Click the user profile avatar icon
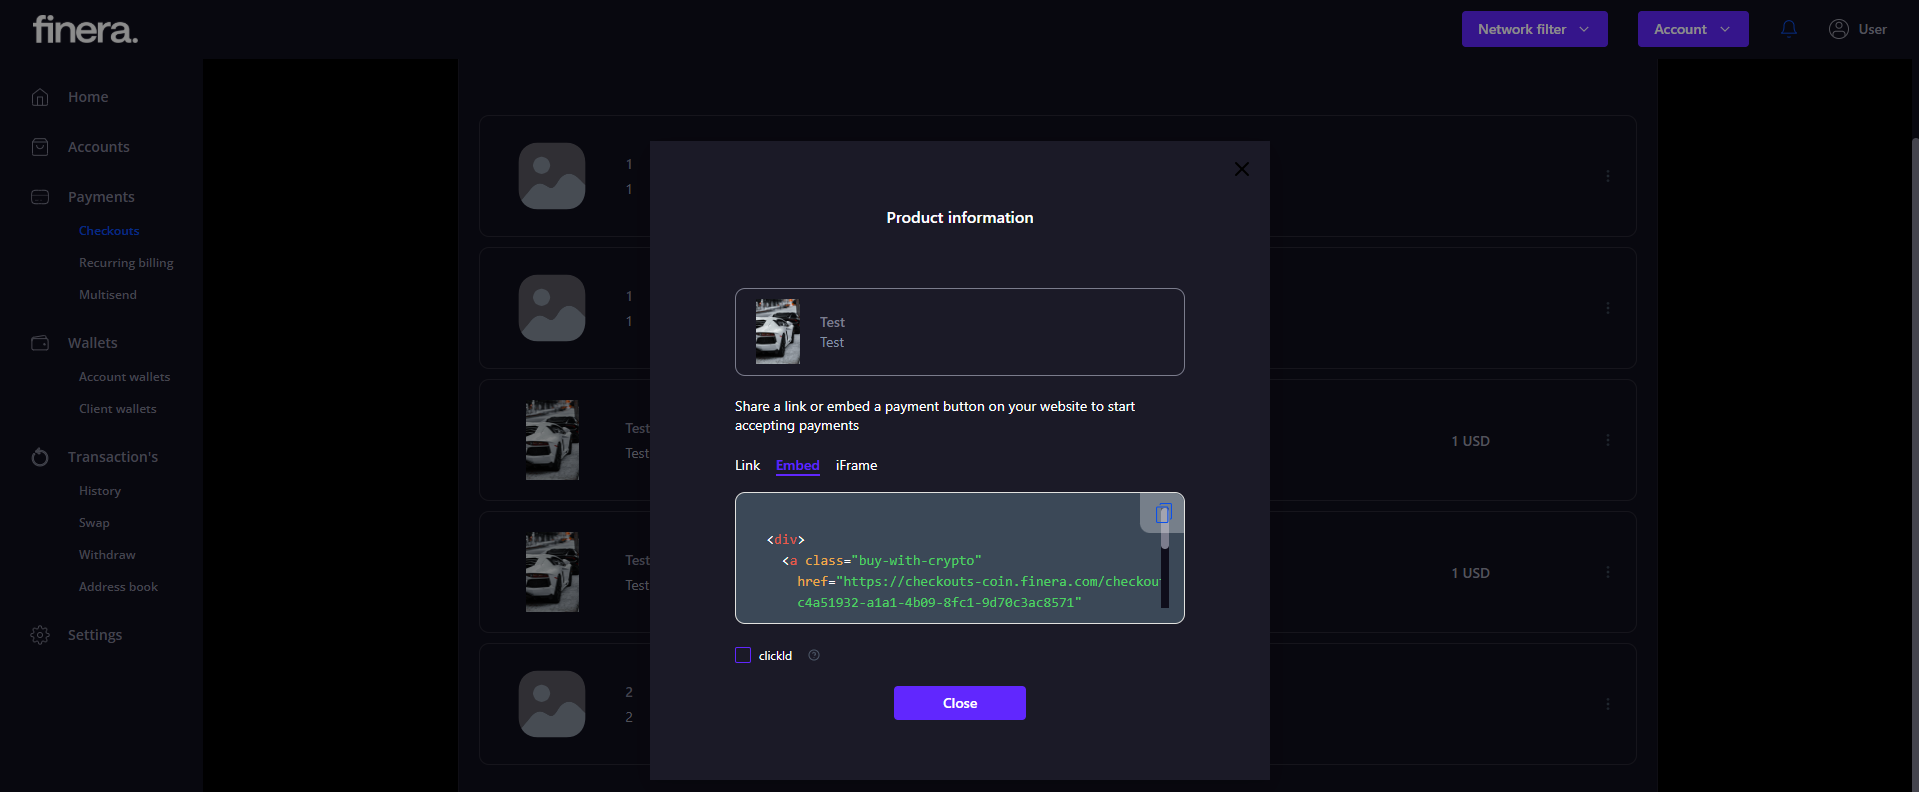This screenshot has height=792, width=1919. point(1838,29)
